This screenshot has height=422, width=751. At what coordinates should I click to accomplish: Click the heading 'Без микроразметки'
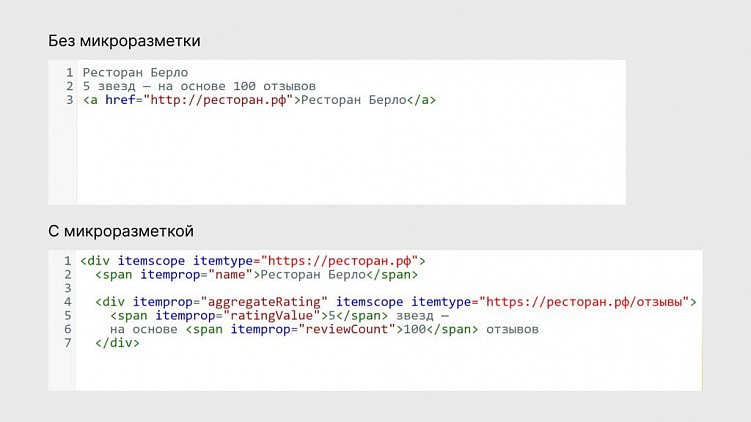point(124,41)
